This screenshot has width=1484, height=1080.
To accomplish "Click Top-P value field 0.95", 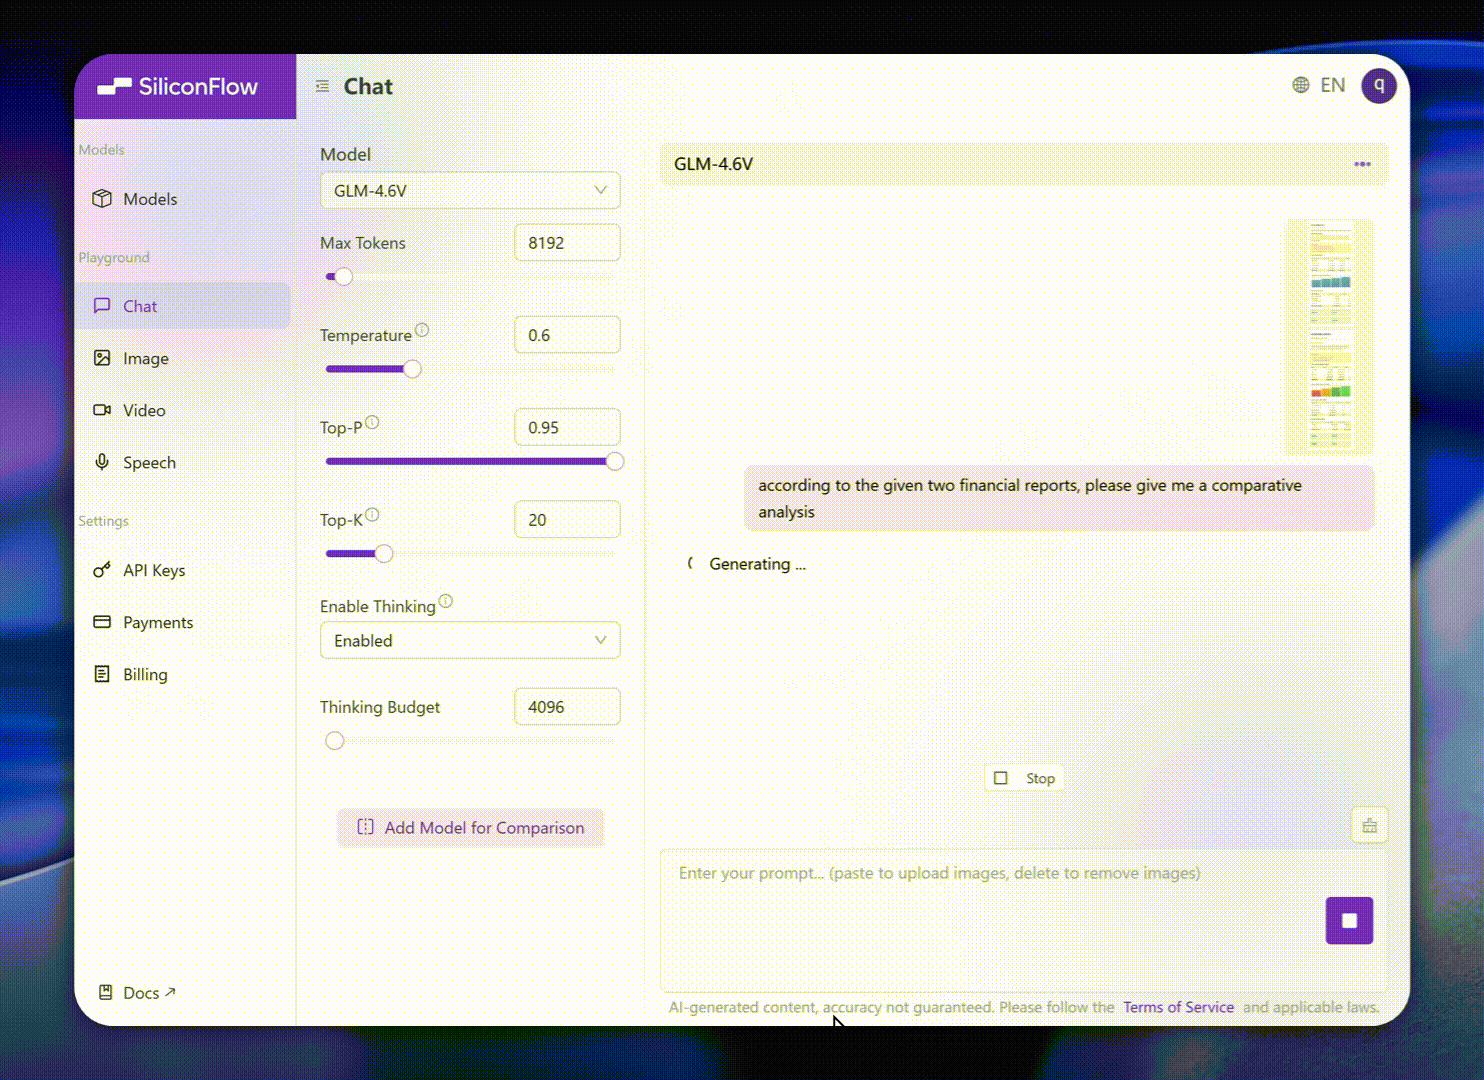I will (x=567, y=427).
